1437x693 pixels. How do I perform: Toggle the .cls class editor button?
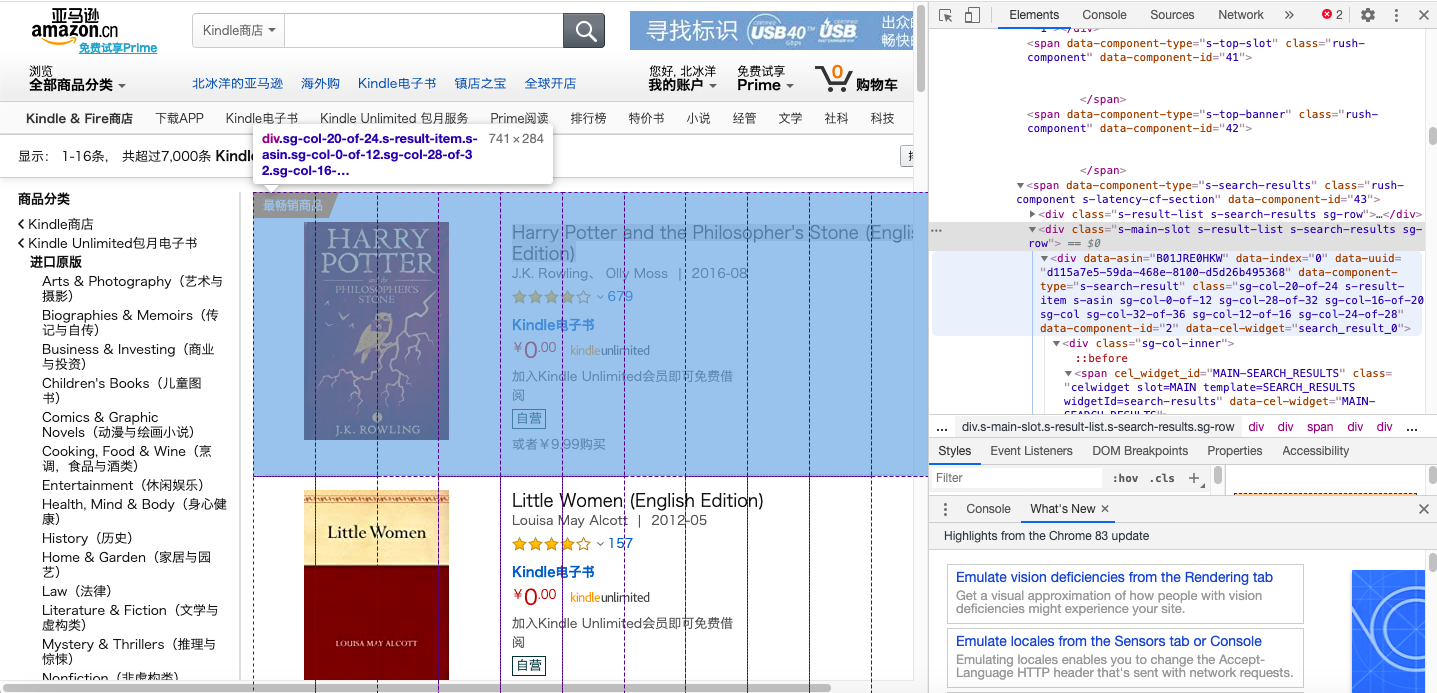click(1162, 478)
